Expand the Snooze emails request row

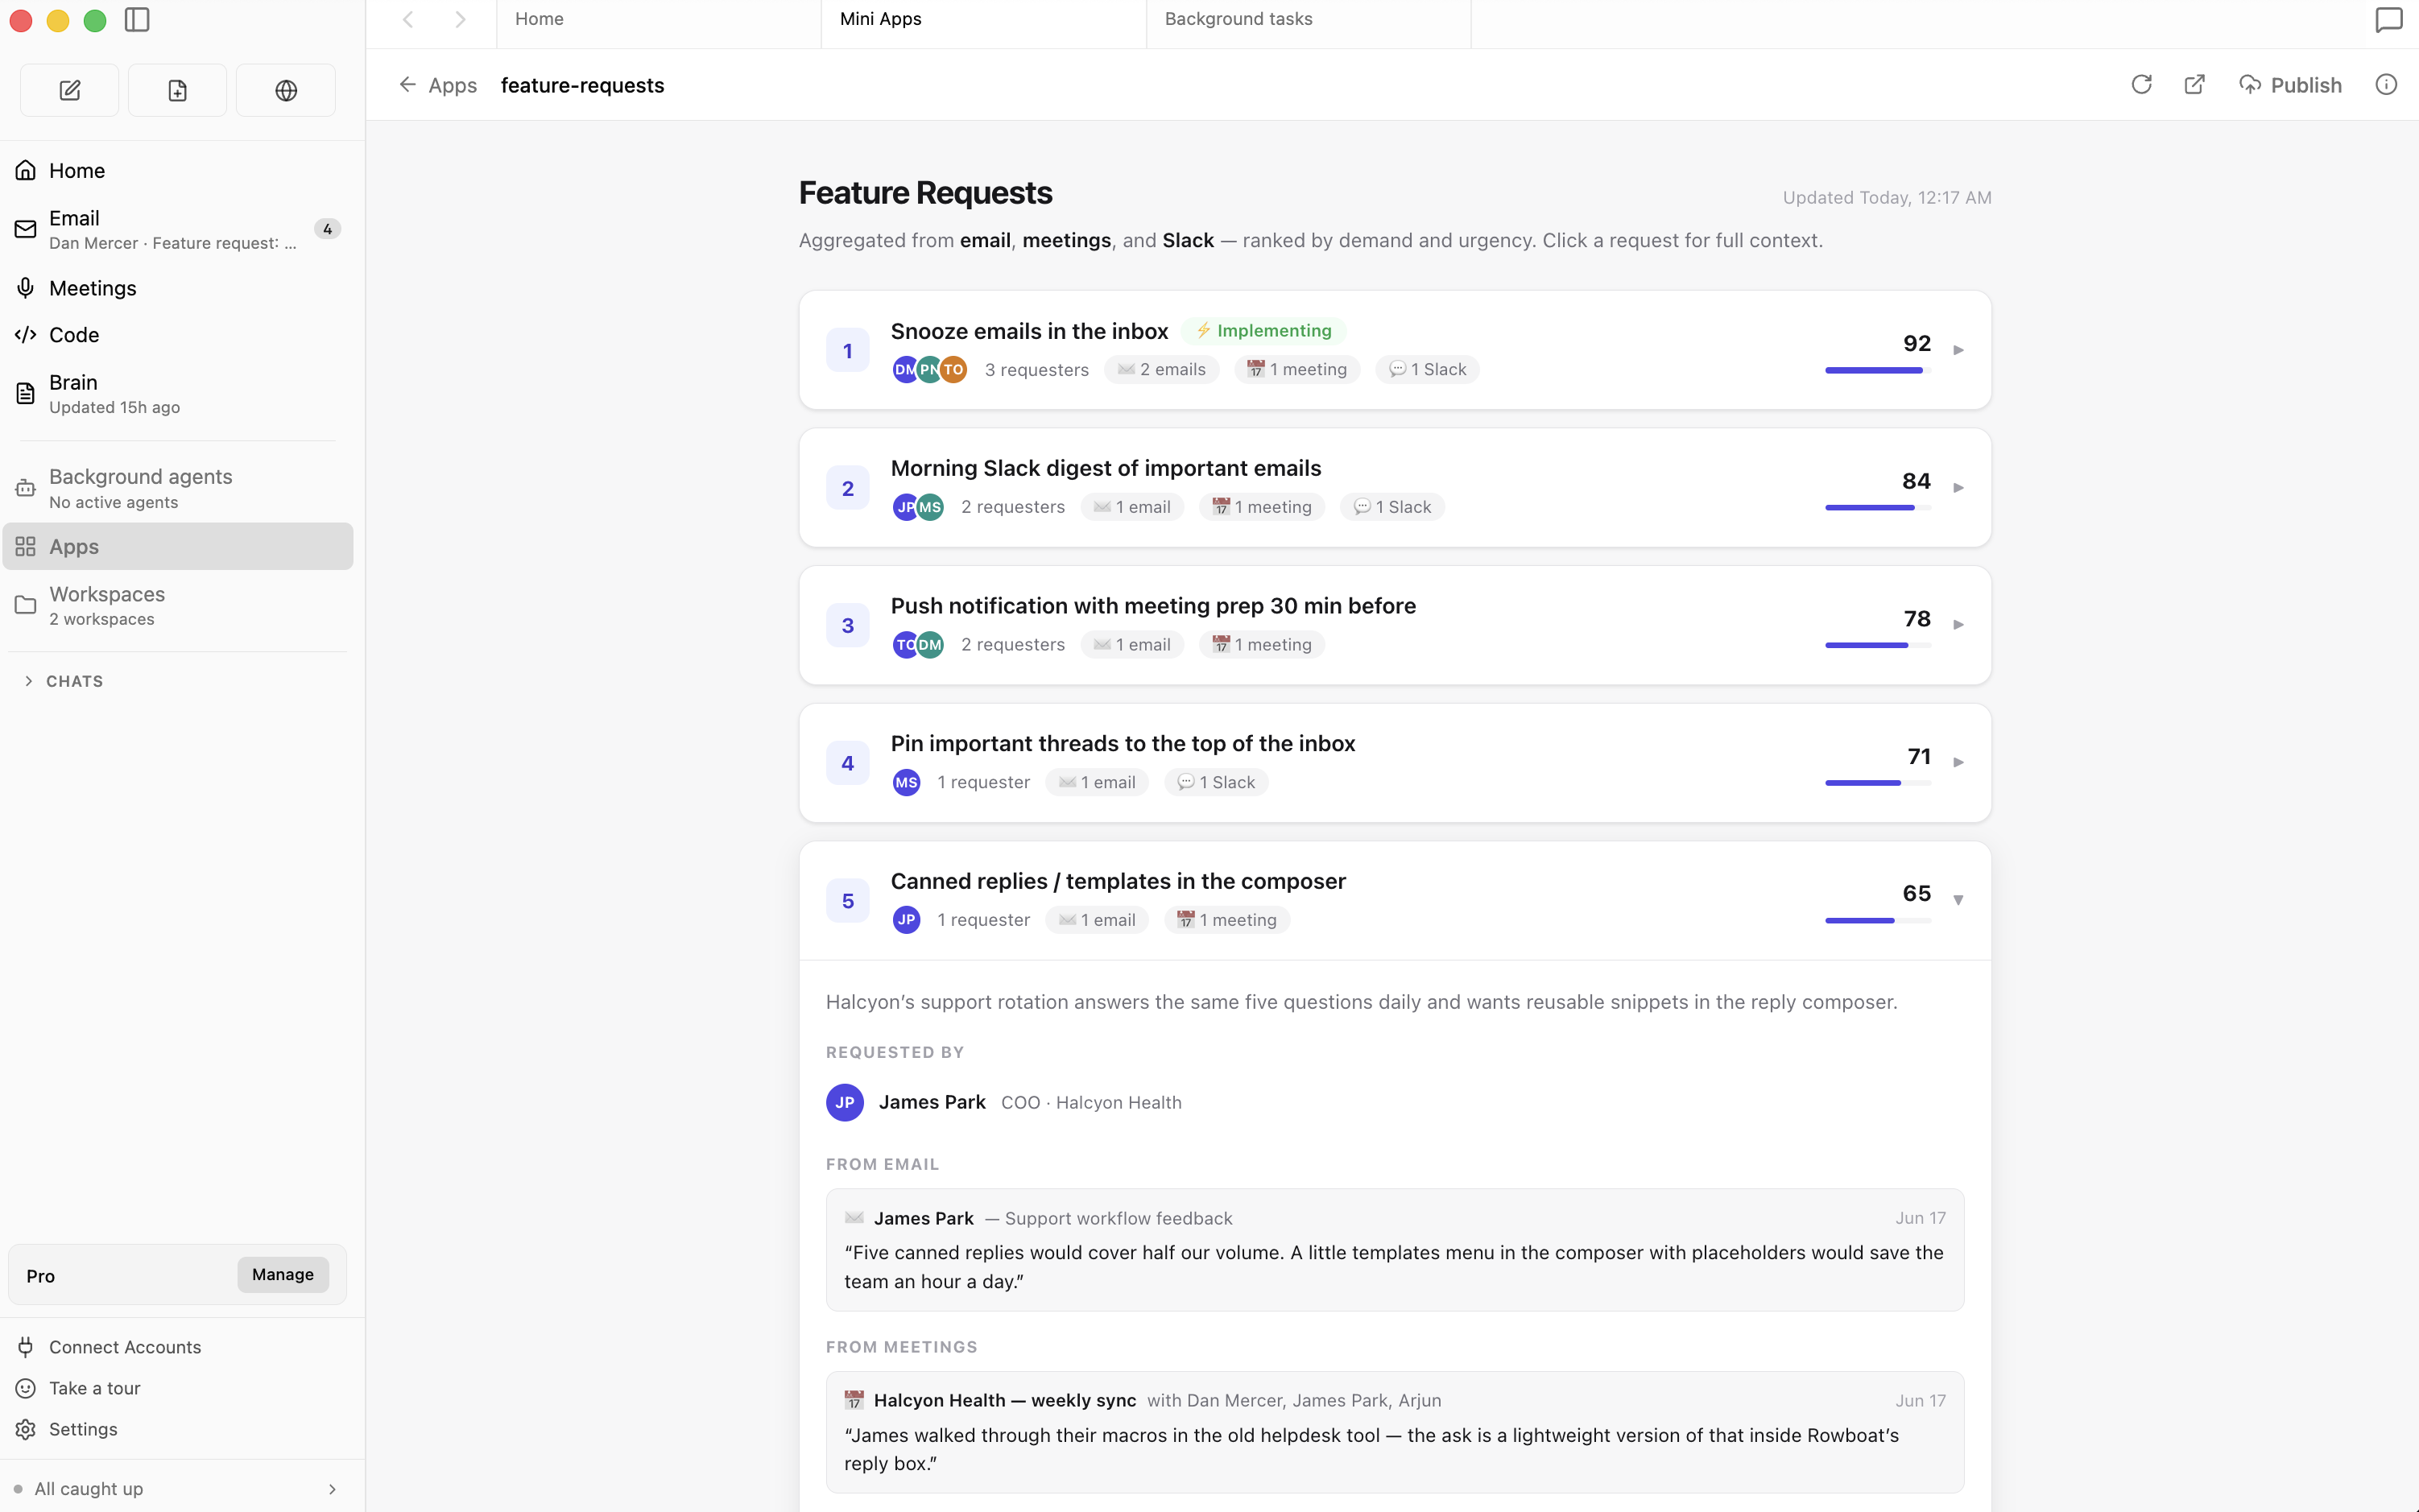(x=1394, y=350)
